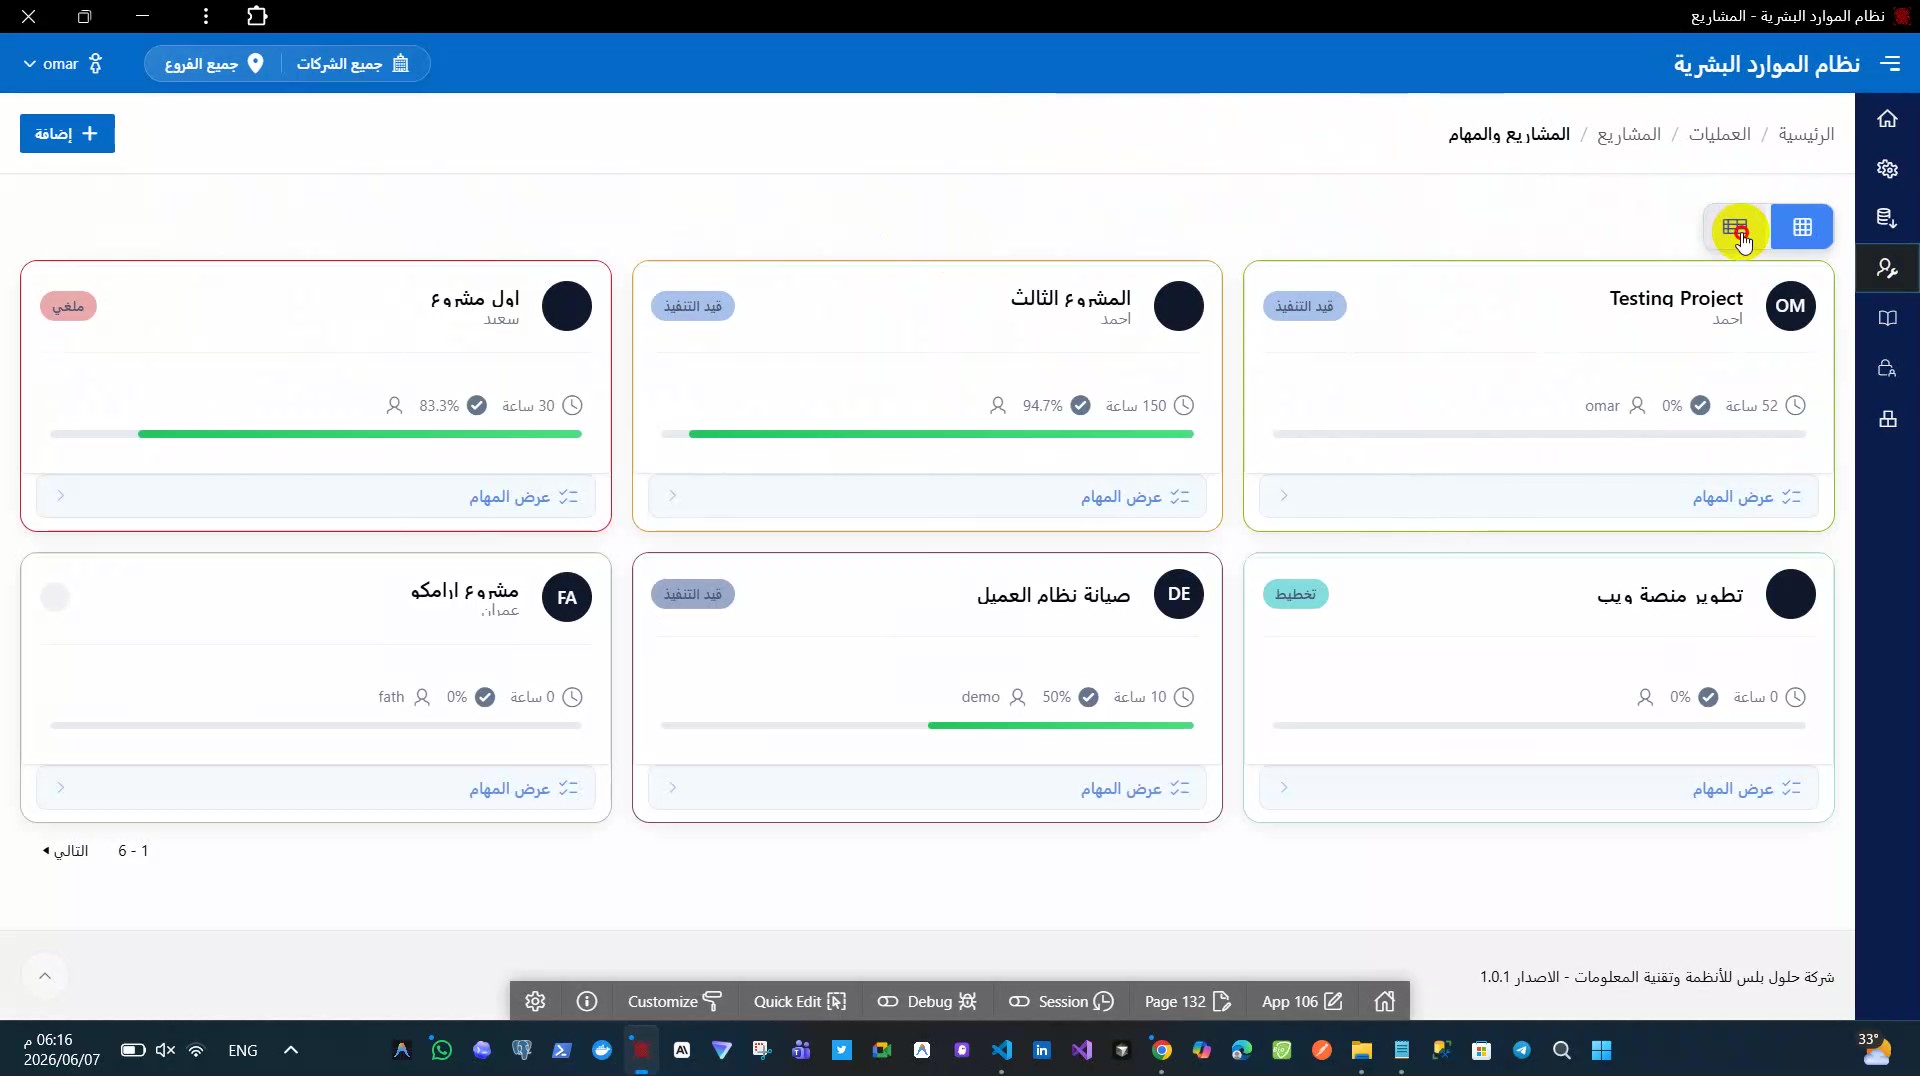Click the OM avatar on Testing Project
Image resolution: width=1920 pixels, height=1076 pixels.
point(1790,306)
